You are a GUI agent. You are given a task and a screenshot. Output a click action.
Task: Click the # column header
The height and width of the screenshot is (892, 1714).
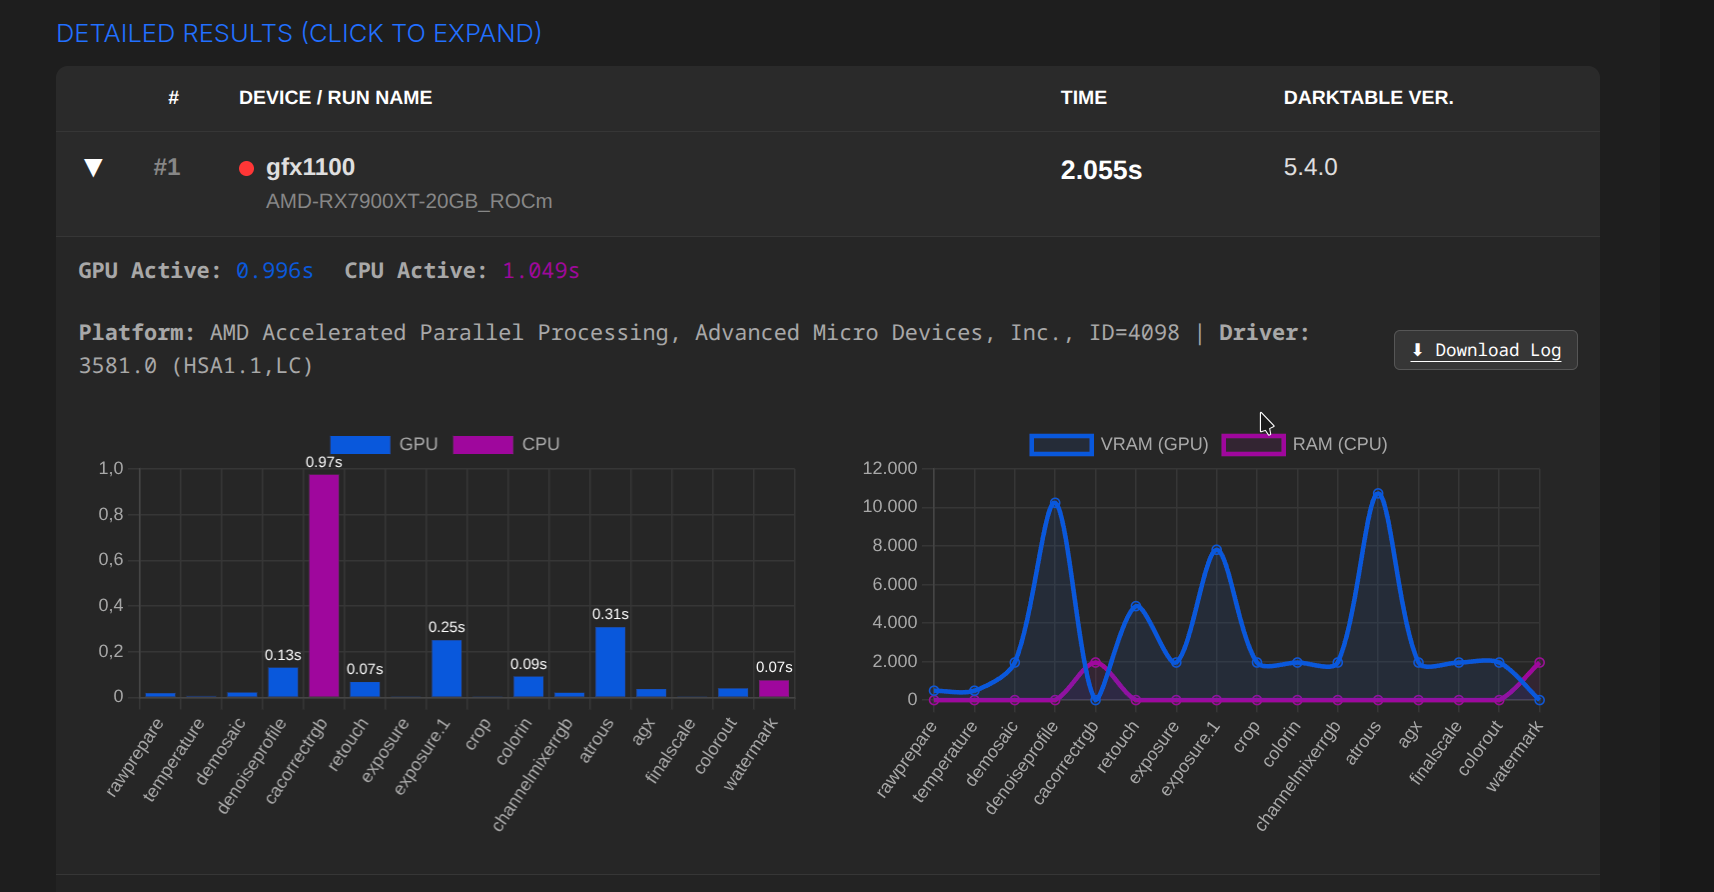(173, 98)
